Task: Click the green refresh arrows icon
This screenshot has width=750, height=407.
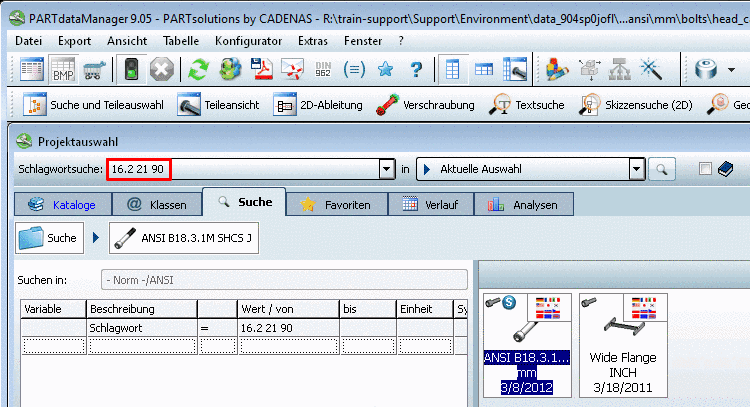Action: point(199,70)
